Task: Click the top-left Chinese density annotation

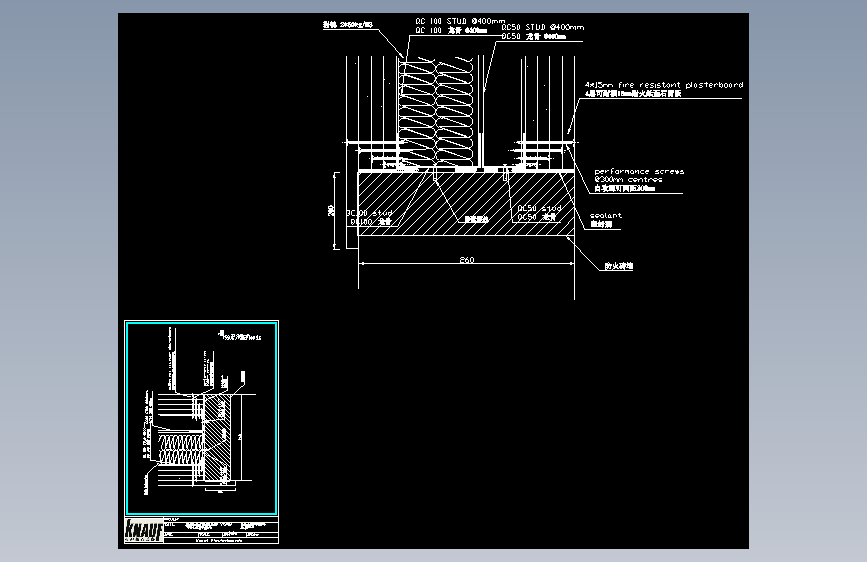Action: point(348,25)
